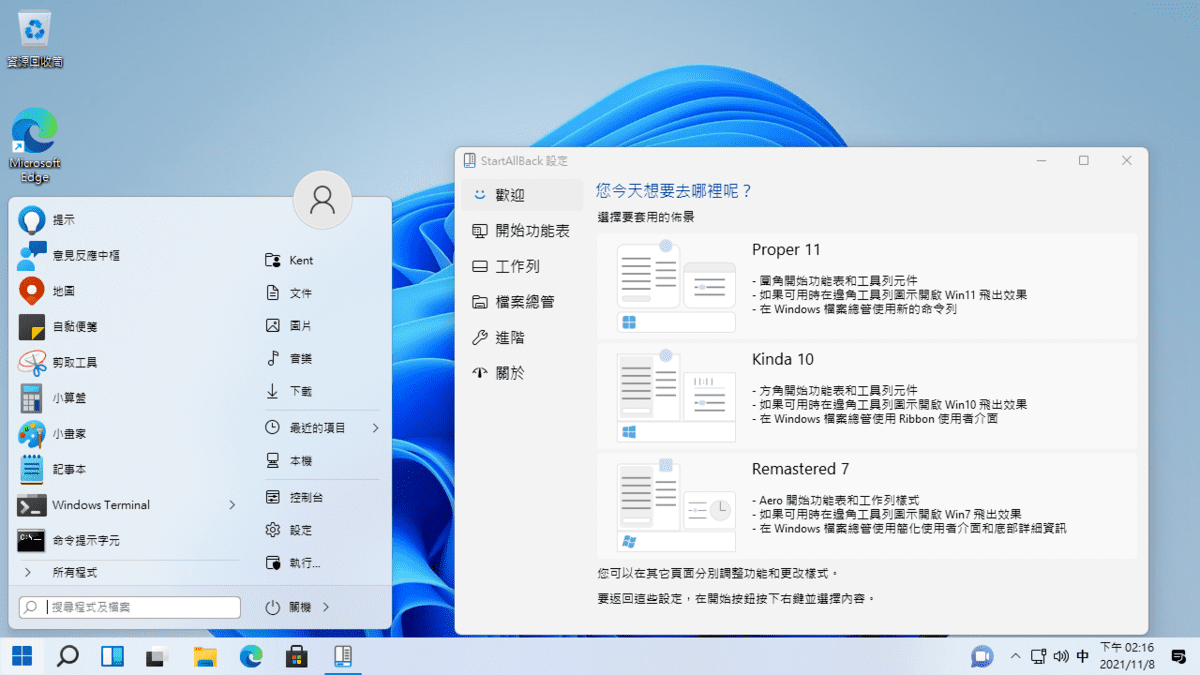Screen dimensions: 1200x675
Task: Open the 關機 shutdown options arrow
Action: [327, 607]
